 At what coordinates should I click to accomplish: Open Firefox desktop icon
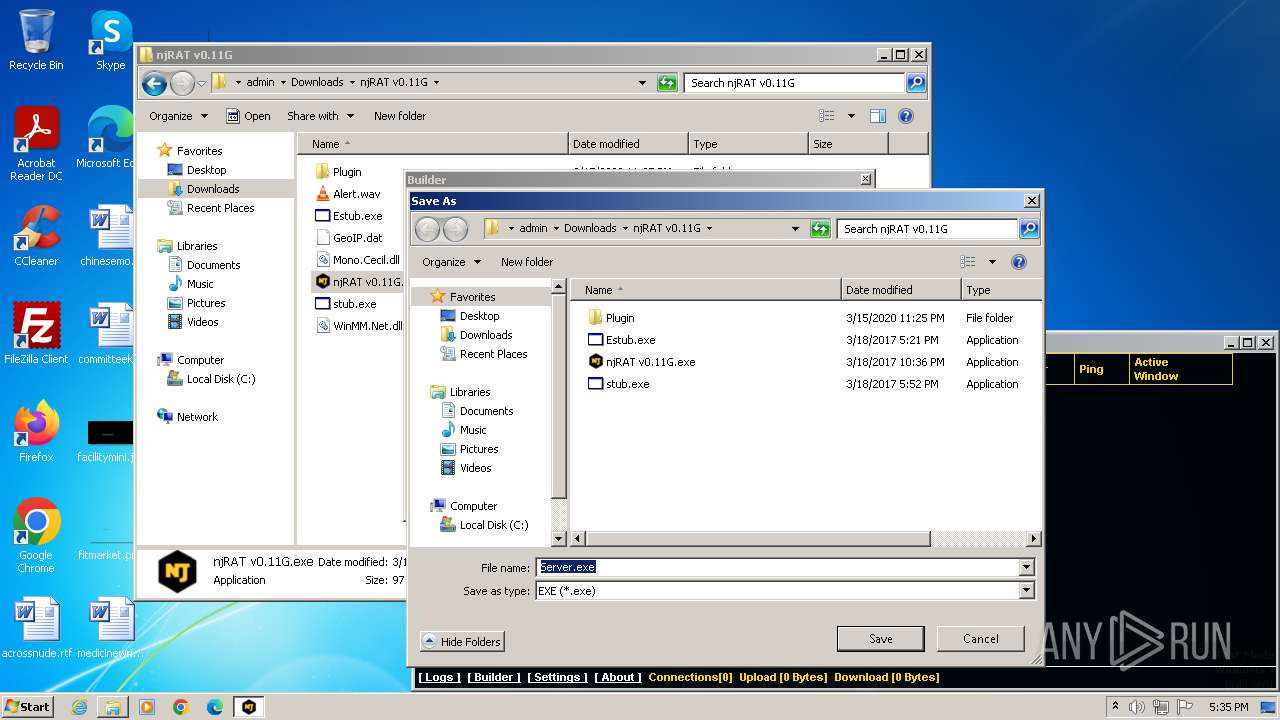[x=36, y=432]
